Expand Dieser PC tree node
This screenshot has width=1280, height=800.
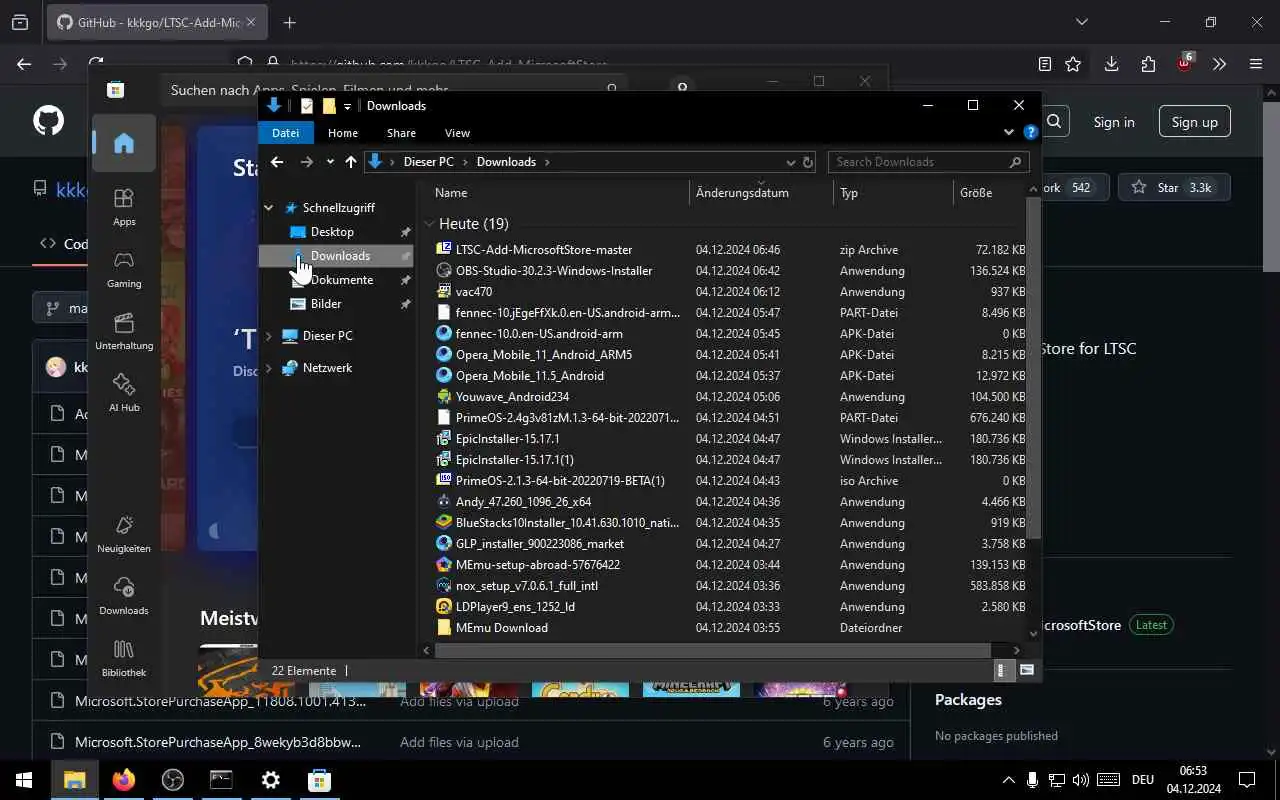pyautogui.click(x=268, y=336)
